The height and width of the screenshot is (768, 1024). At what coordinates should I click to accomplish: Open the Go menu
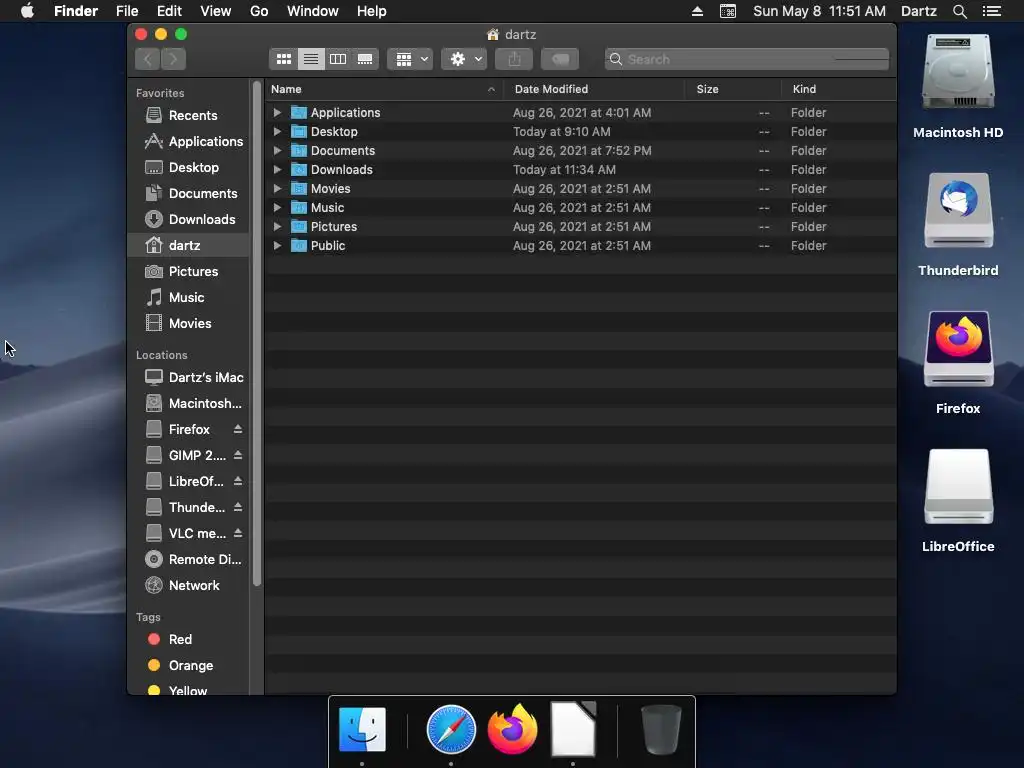pos(259,11)
